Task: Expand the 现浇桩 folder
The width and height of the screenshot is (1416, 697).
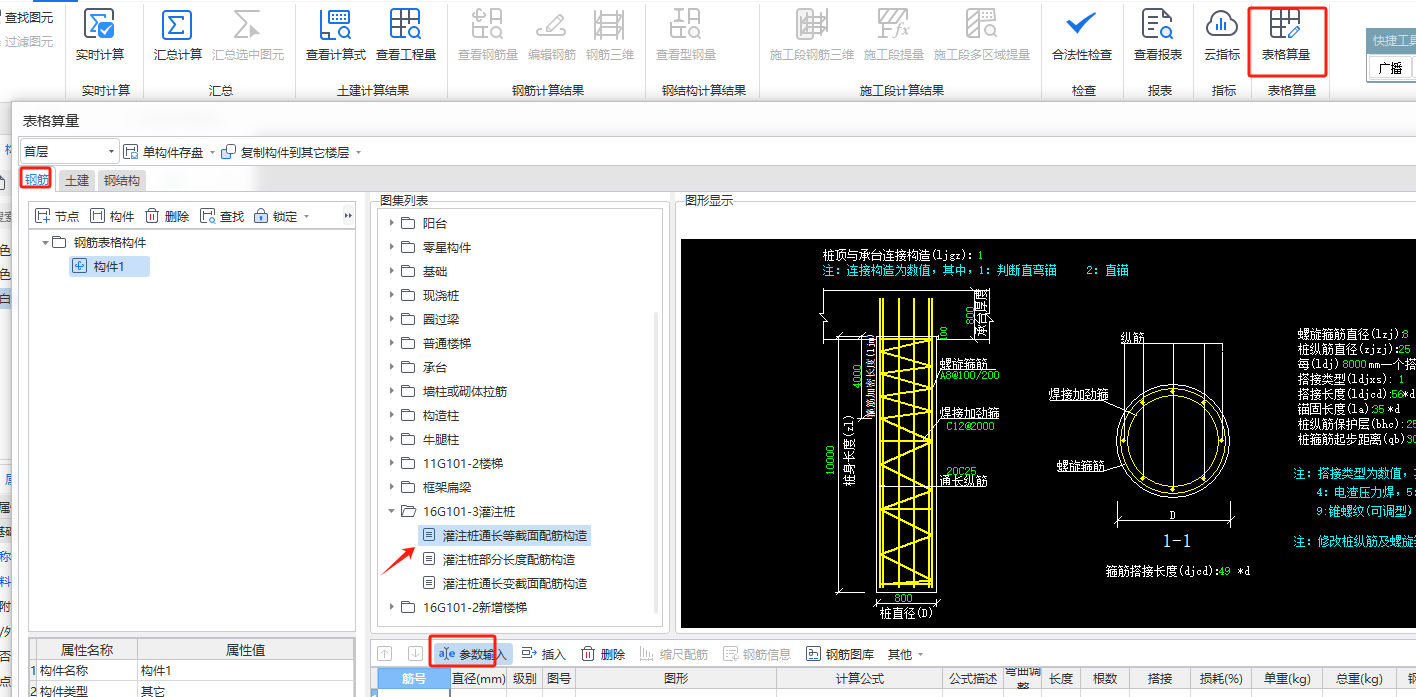Action: [x=392, y=295]
